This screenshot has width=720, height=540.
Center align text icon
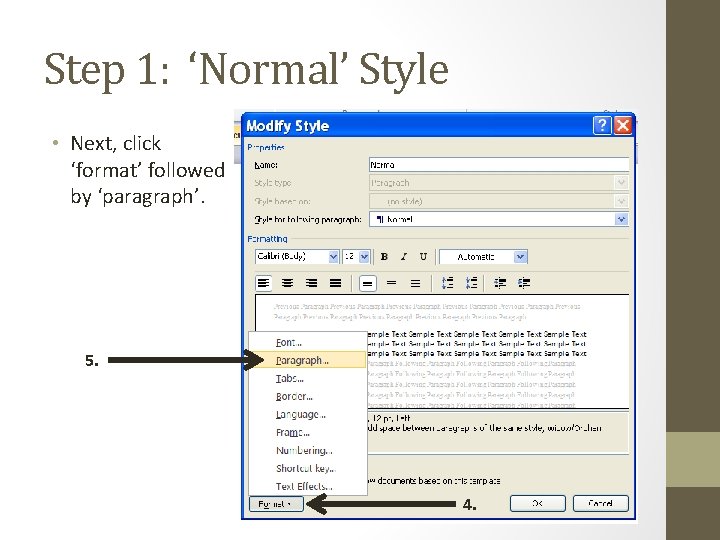coord(287,283)
